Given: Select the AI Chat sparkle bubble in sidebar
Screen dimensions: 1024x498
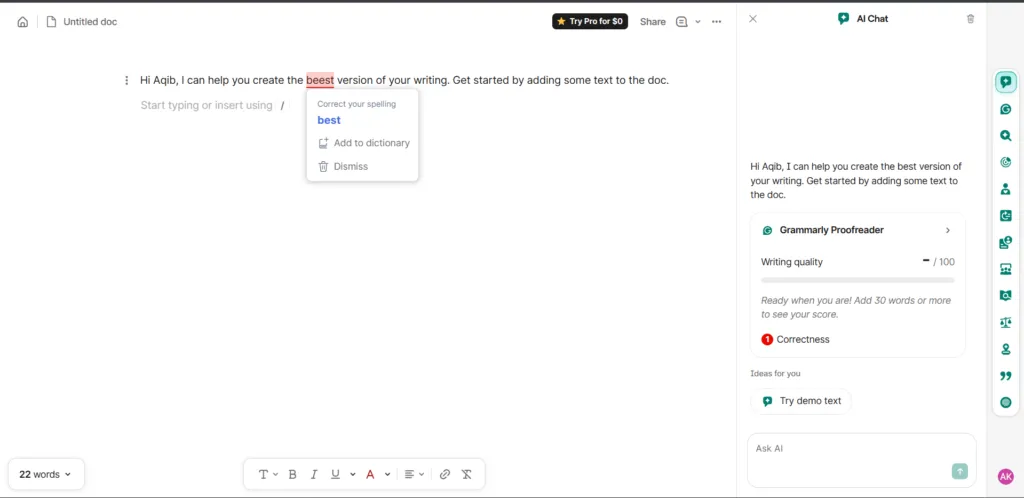Looking at the screenshot, I should point(1006,82).
